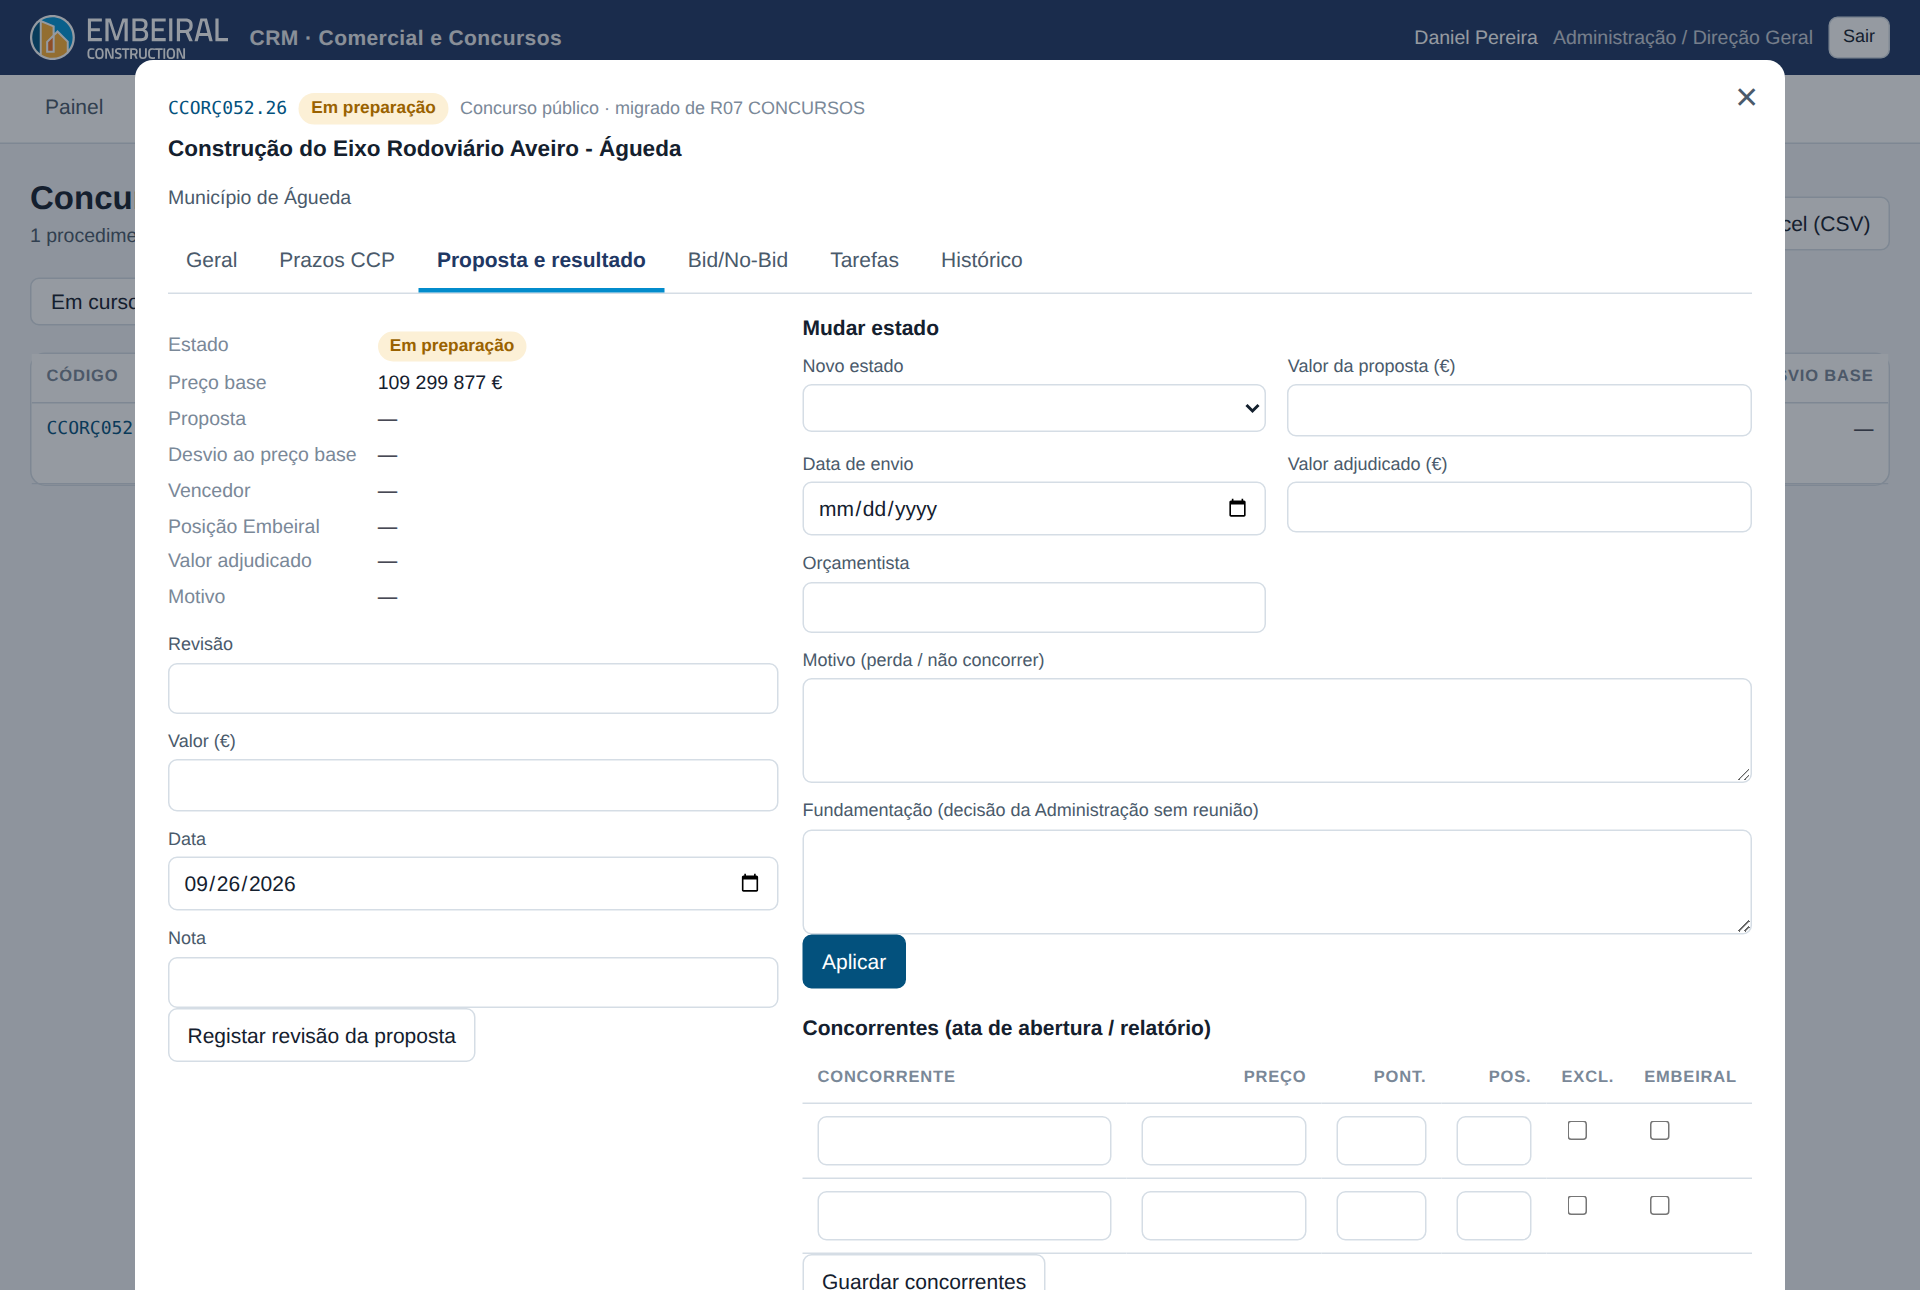Click the PREÇO column header
This screenshot has height=1290, width=1920.
coord(1274,1076)
